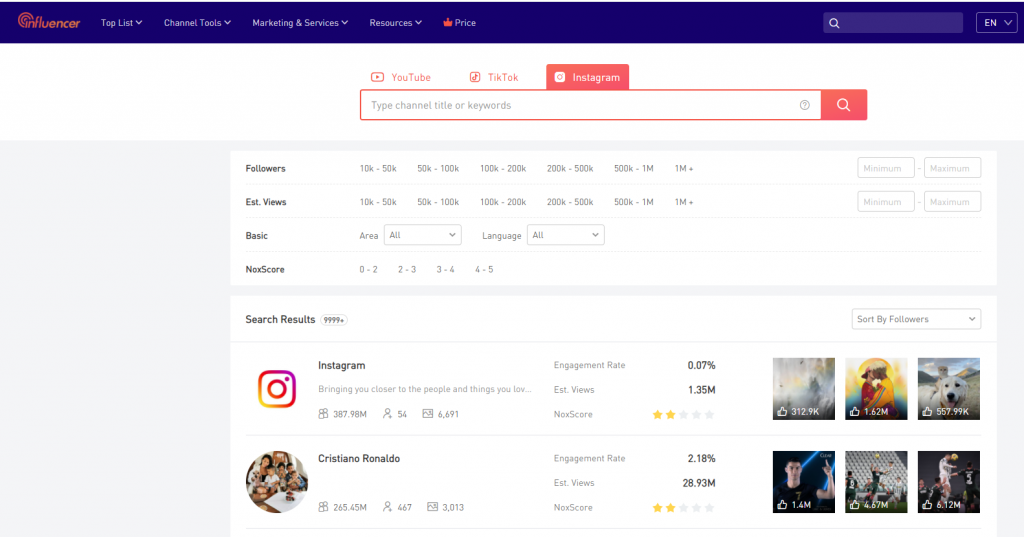This screenshot has height=537, width=1024.
Task: Click the red search button
Action: click(844, 105)
